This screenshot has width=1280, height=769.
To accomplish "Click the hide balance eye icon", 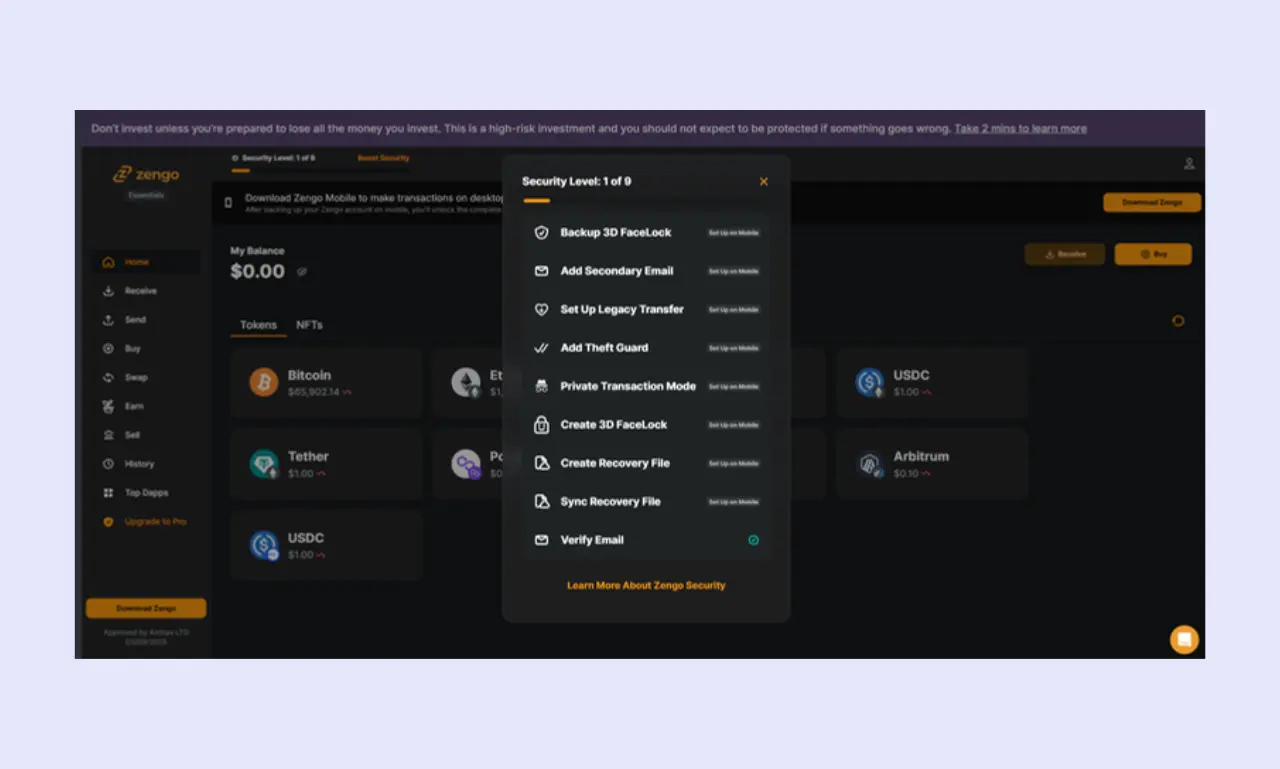I will tap(302, 271).
